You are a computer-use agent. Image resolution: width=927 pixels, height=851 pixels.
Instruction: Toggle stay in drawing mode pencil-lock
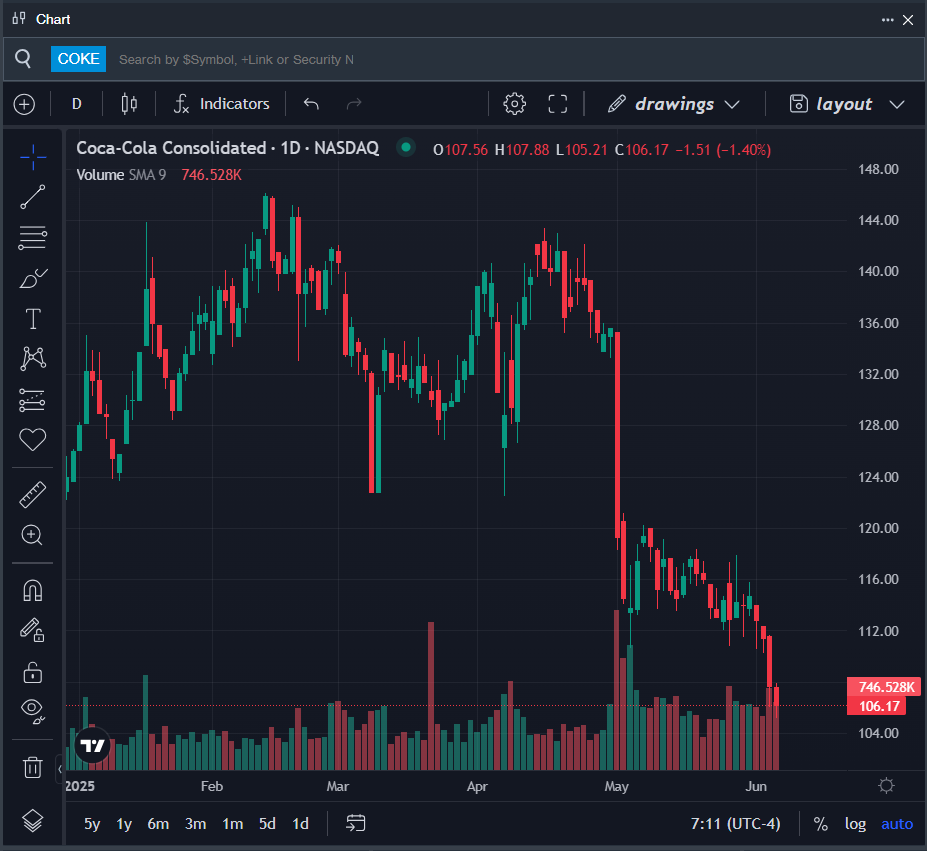[x=33, y=630]
